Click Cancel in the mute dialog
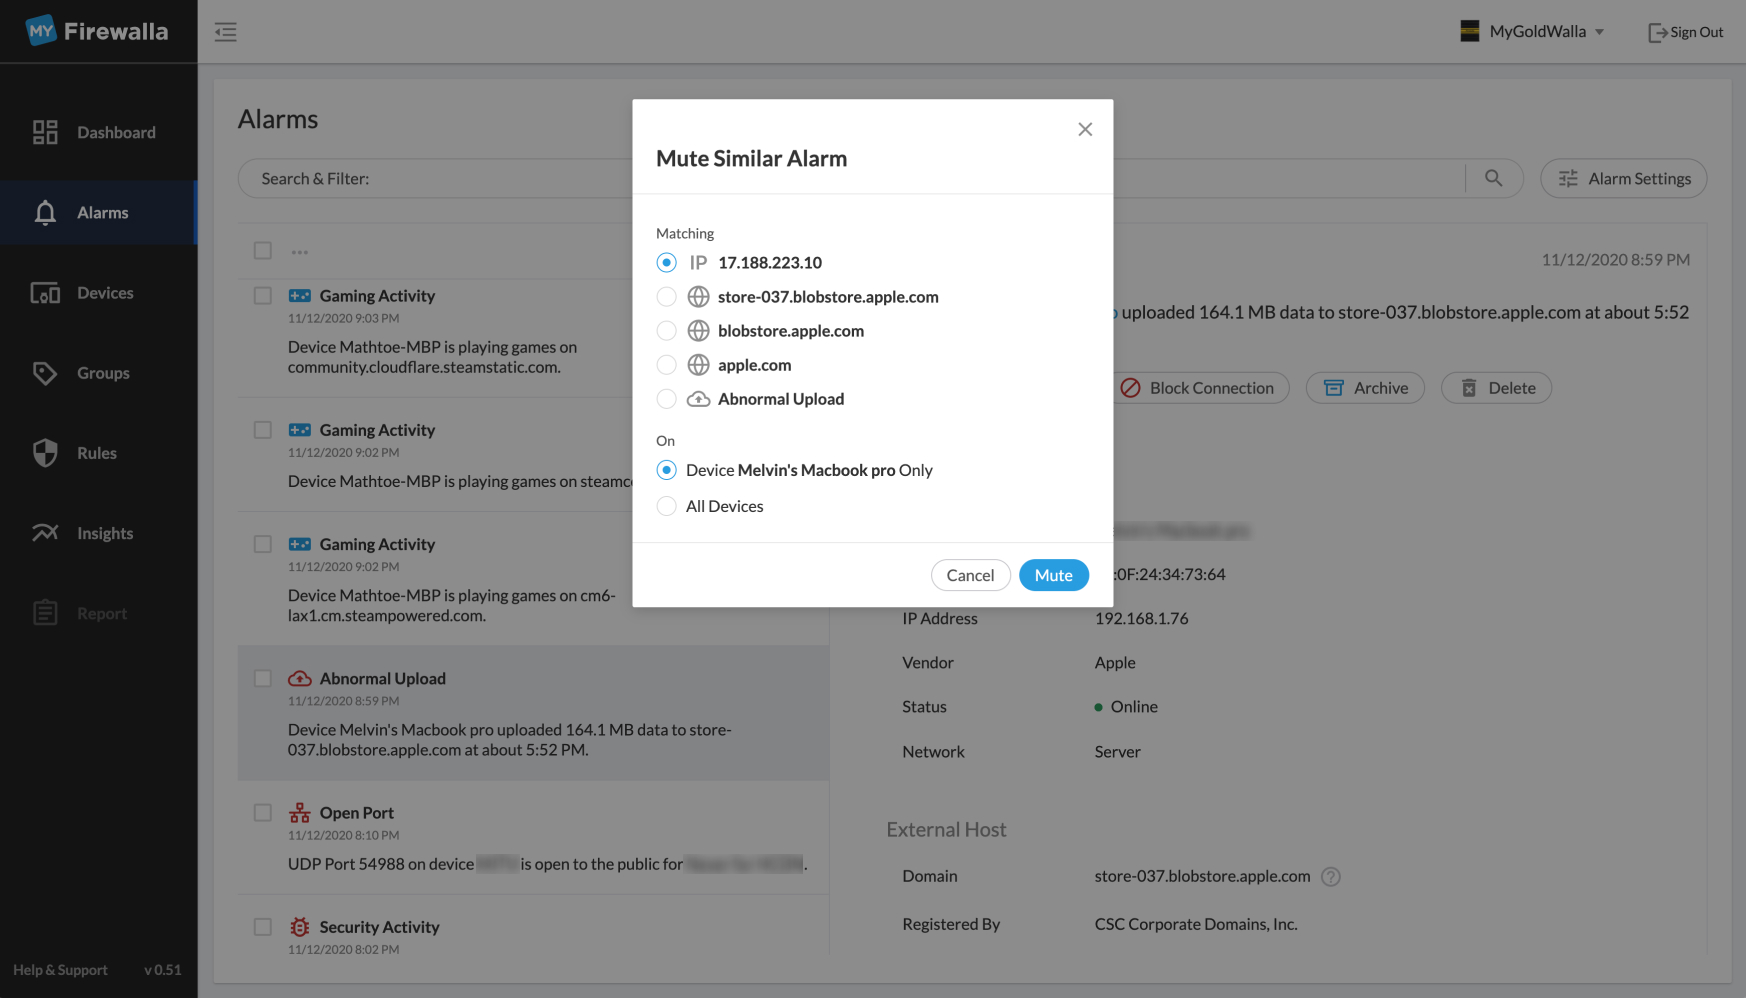Image resolution: width=1746 pixels, height=998 pixels. (x=970, y=575)
